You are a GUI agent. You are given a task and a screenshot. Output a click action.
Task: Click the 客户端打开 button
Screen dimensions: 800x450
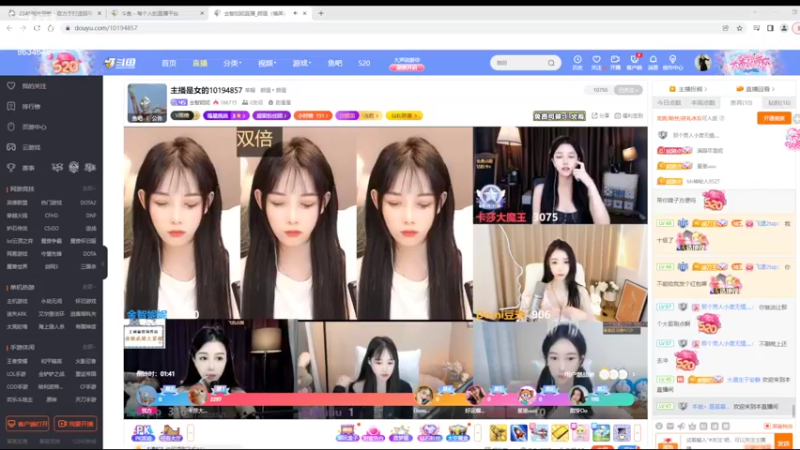28,424
